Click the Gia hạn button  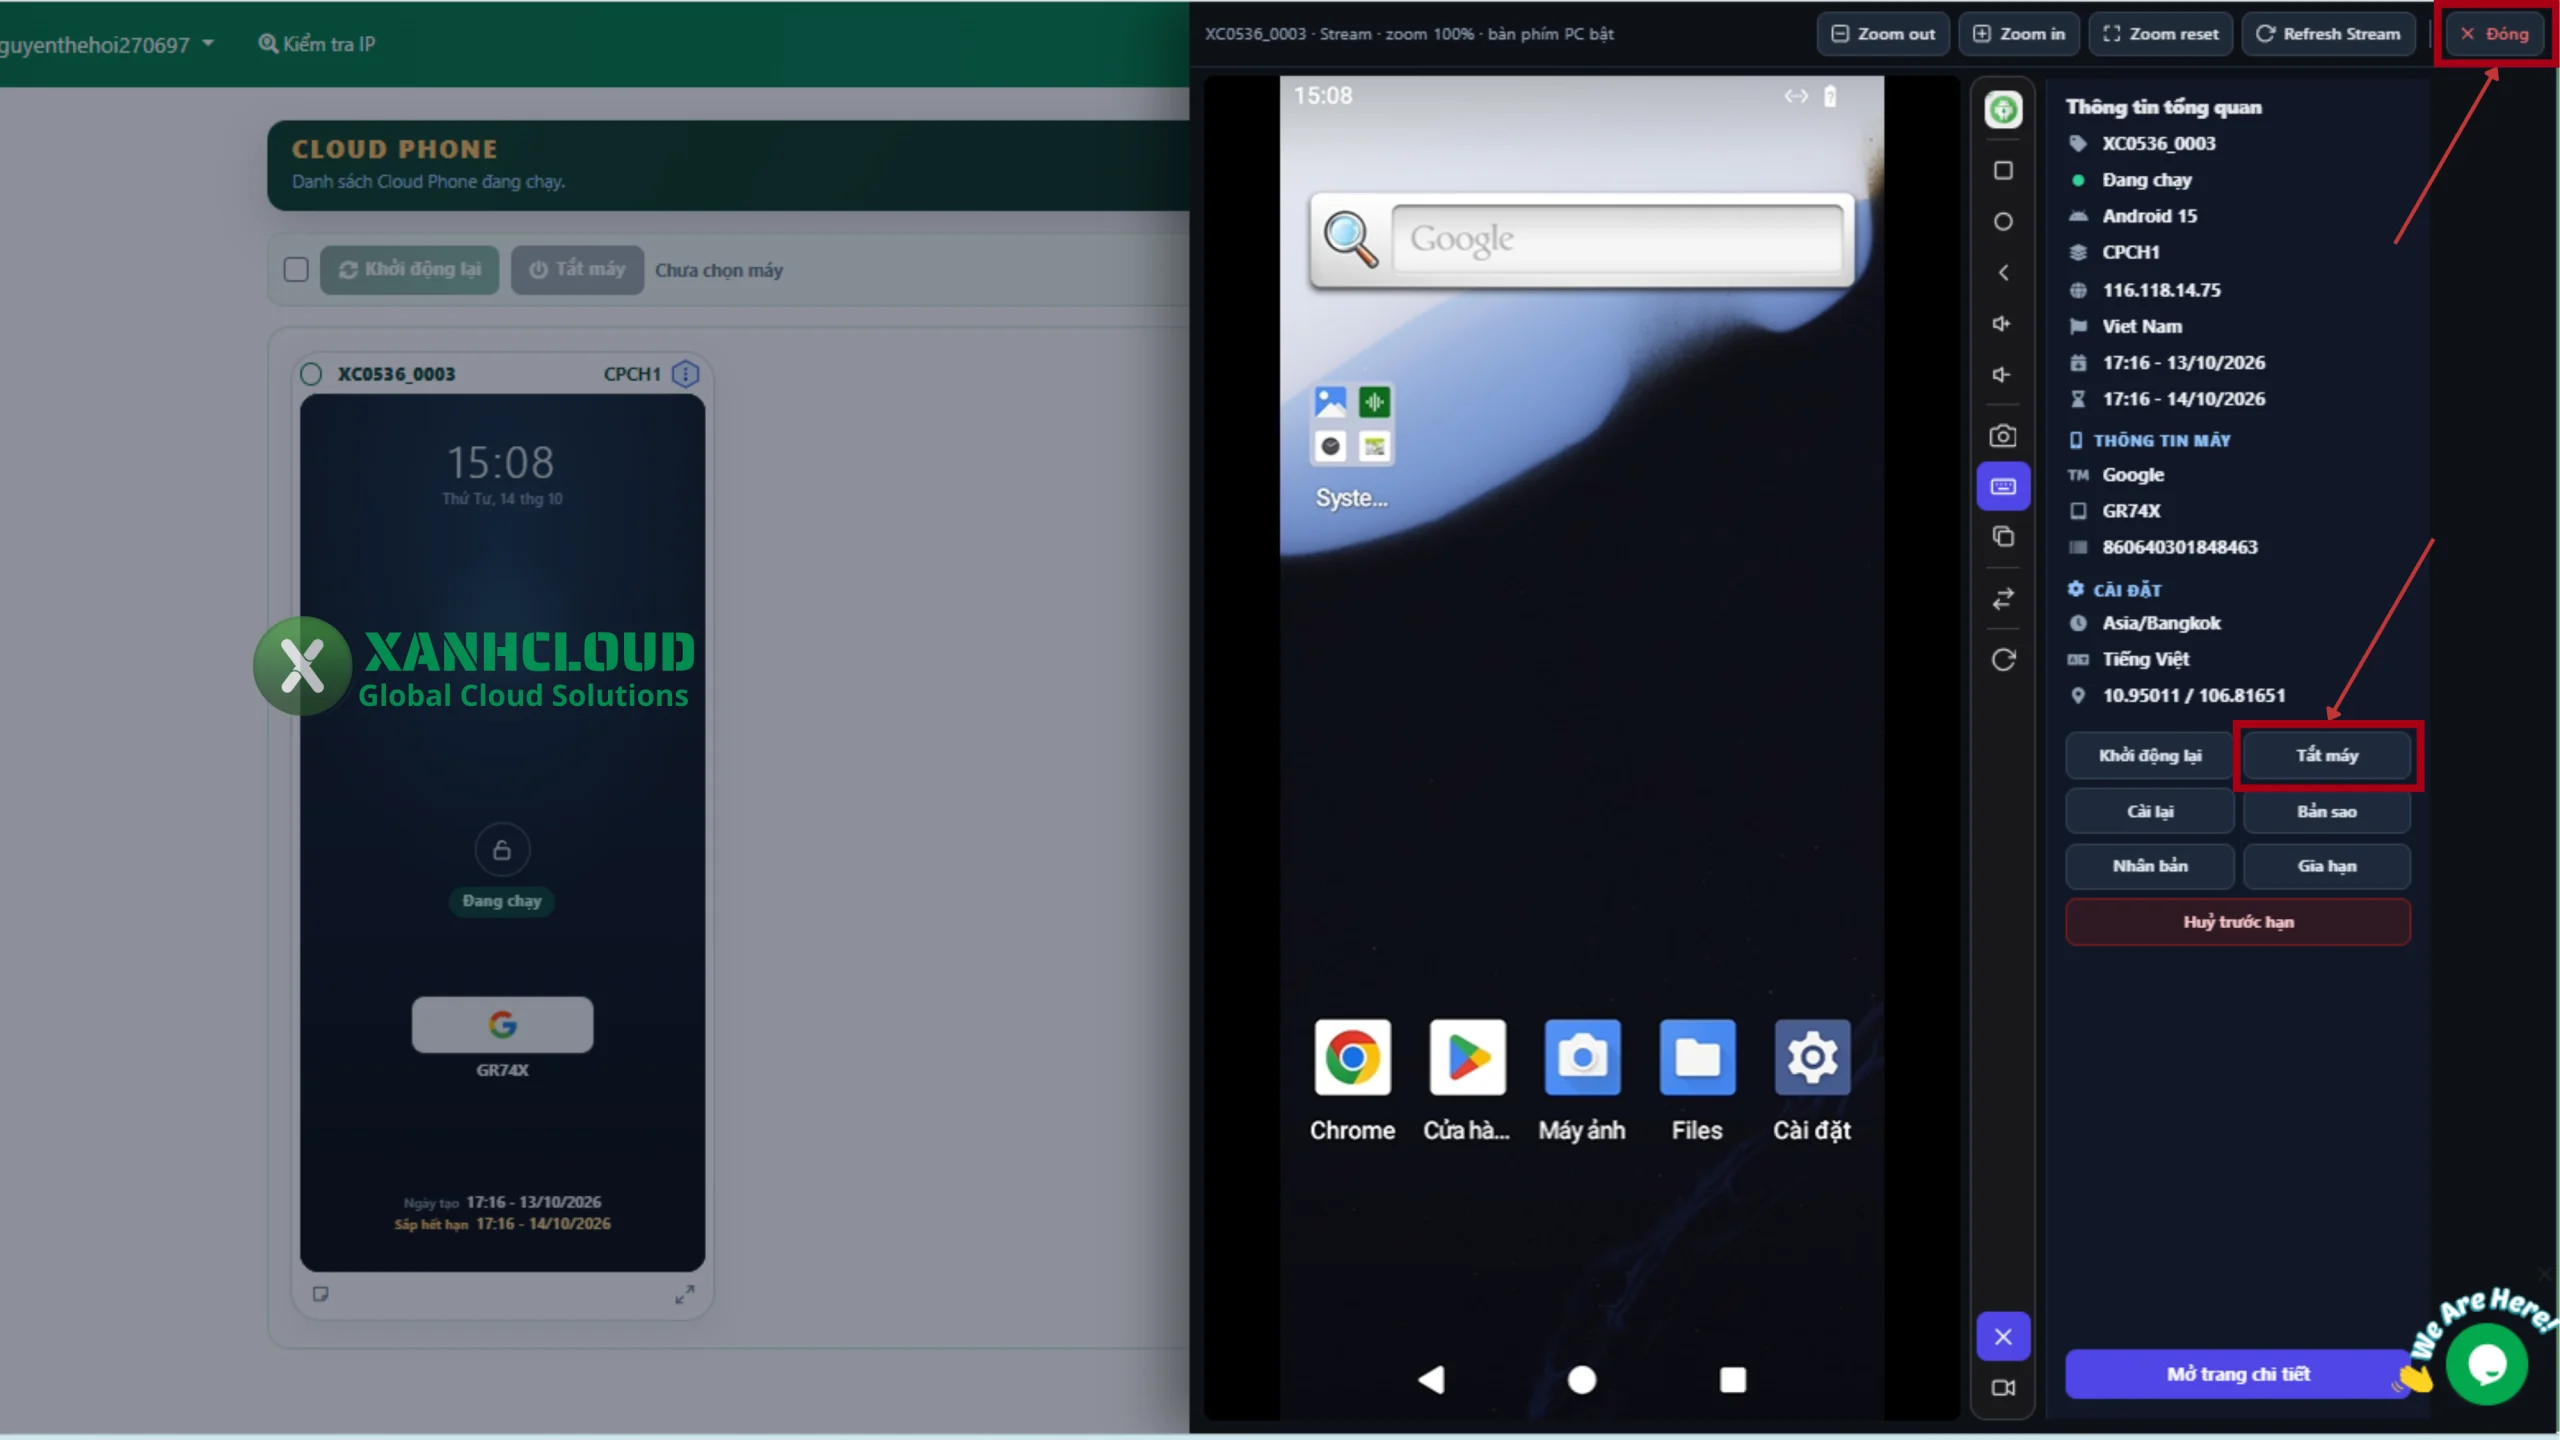coord(2327,866)
